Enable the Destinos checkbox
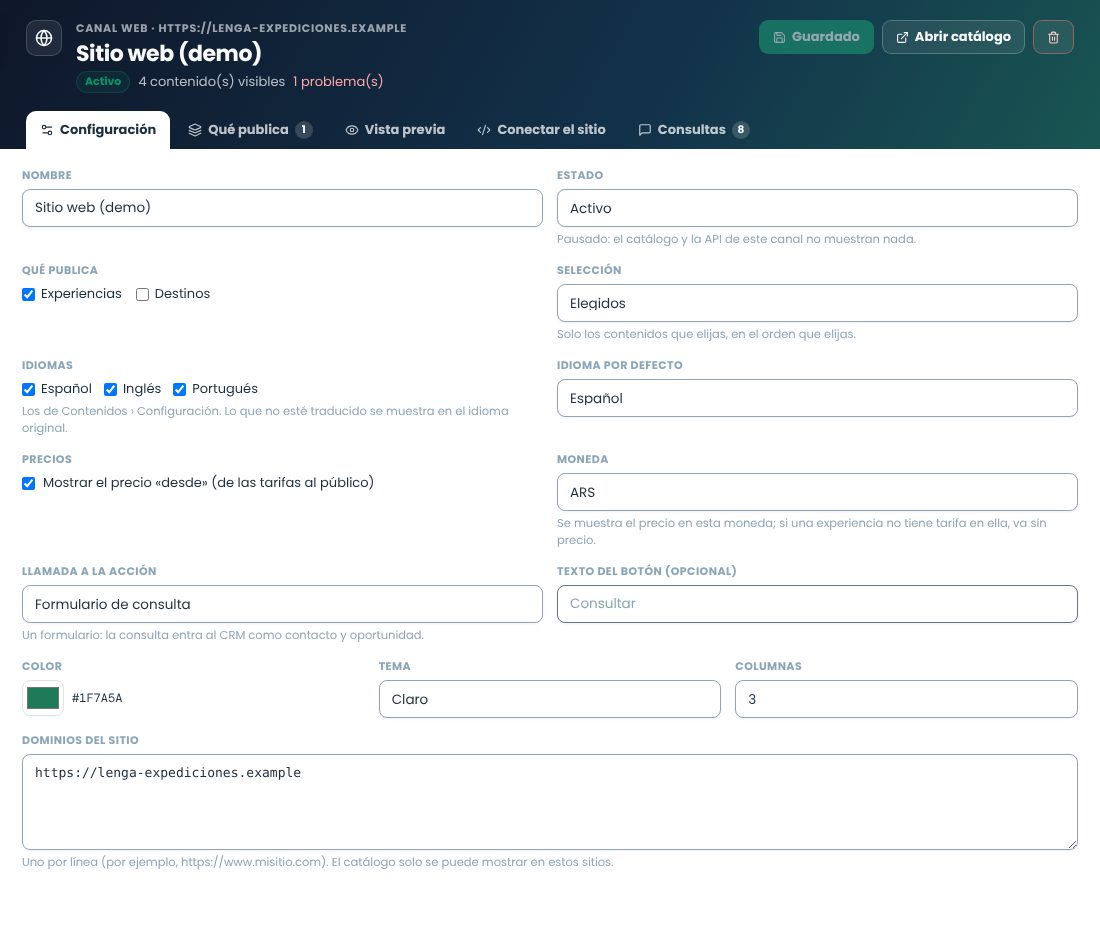Screen dimensions: 1100x944 point(142,295)
